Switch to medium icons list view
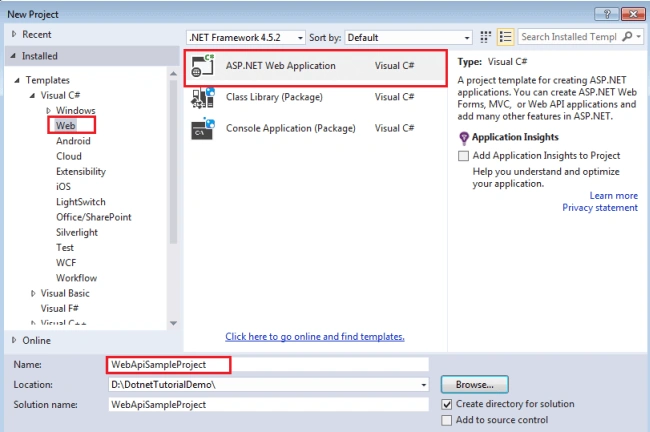Image resolution: width=650 pixels, height=432 pixels. [505, 37]
